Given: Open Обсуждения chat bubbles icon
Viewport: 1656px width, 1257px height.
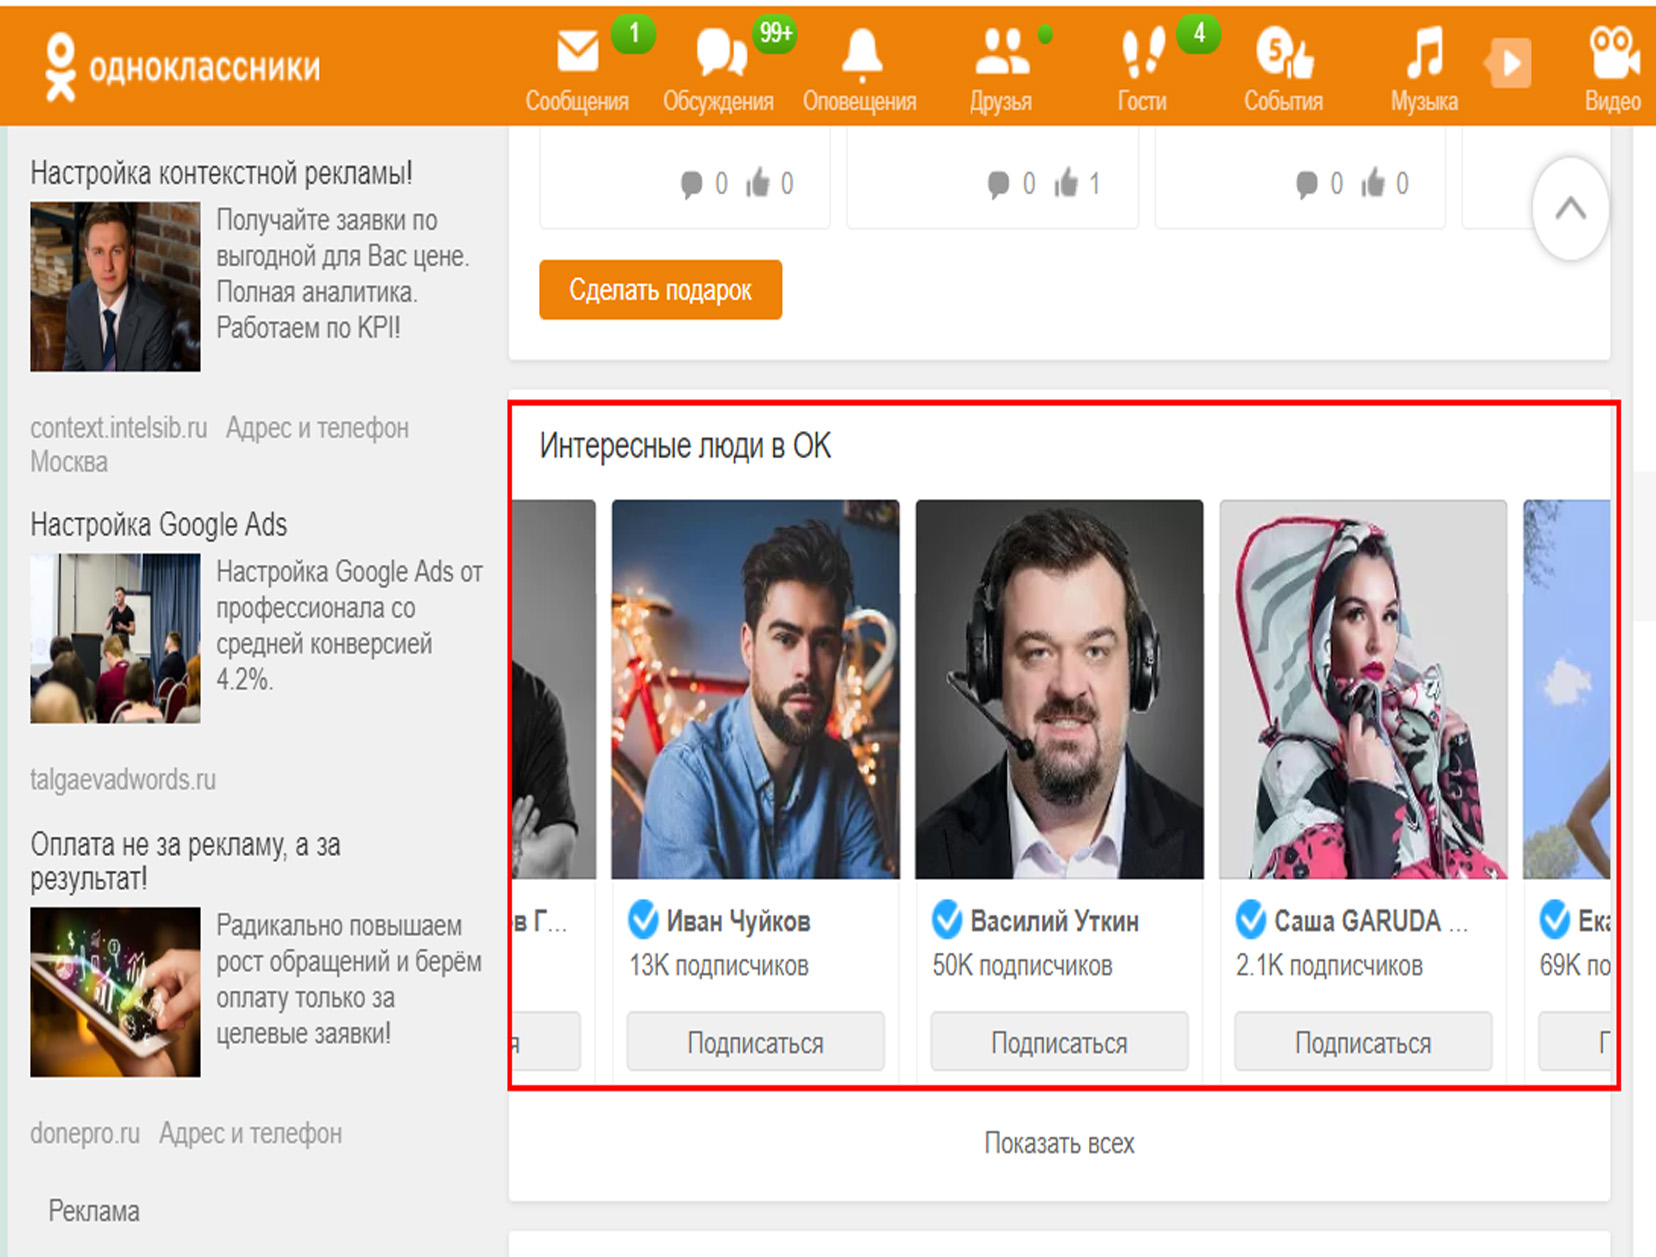Looking at the screenshot, I should click(x=719, y=53).
